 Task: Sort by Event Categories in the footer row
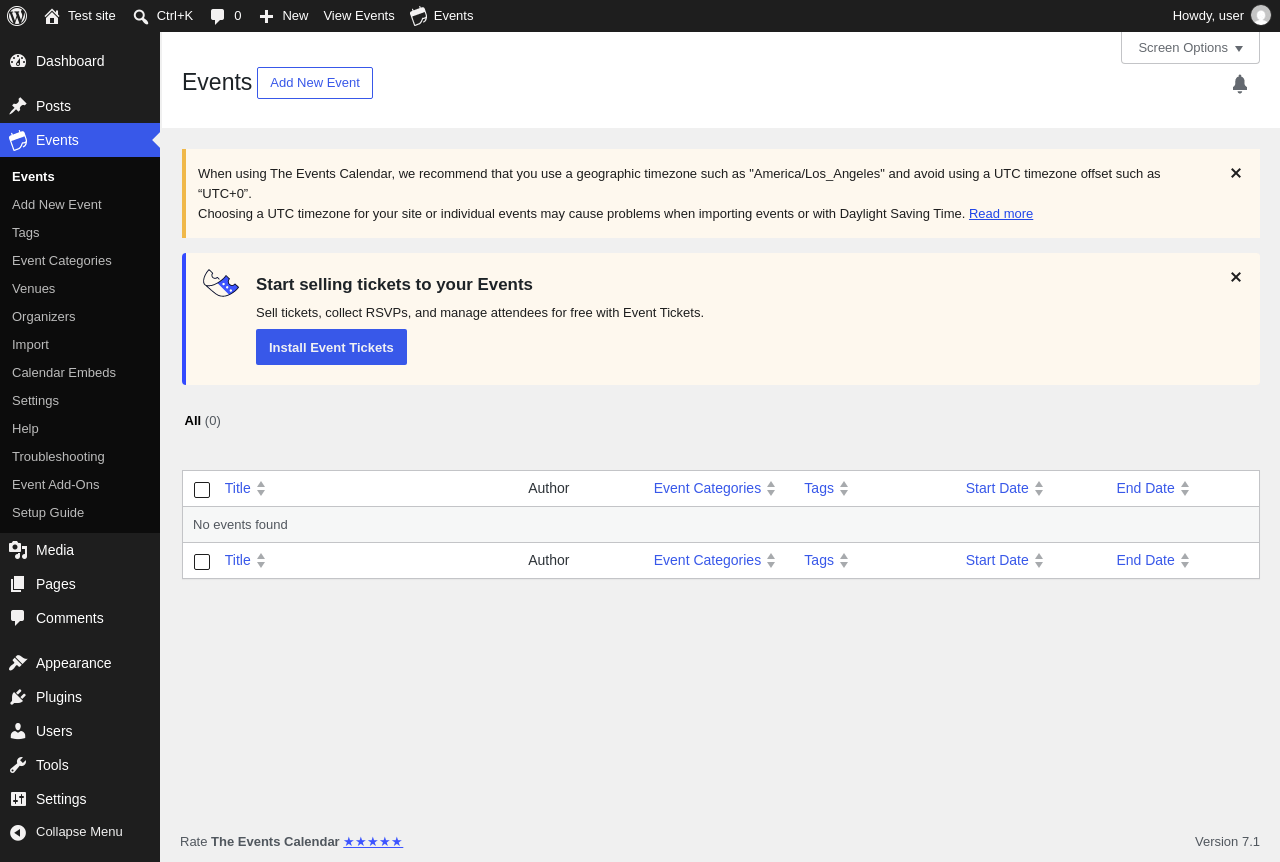coord(715,560)
